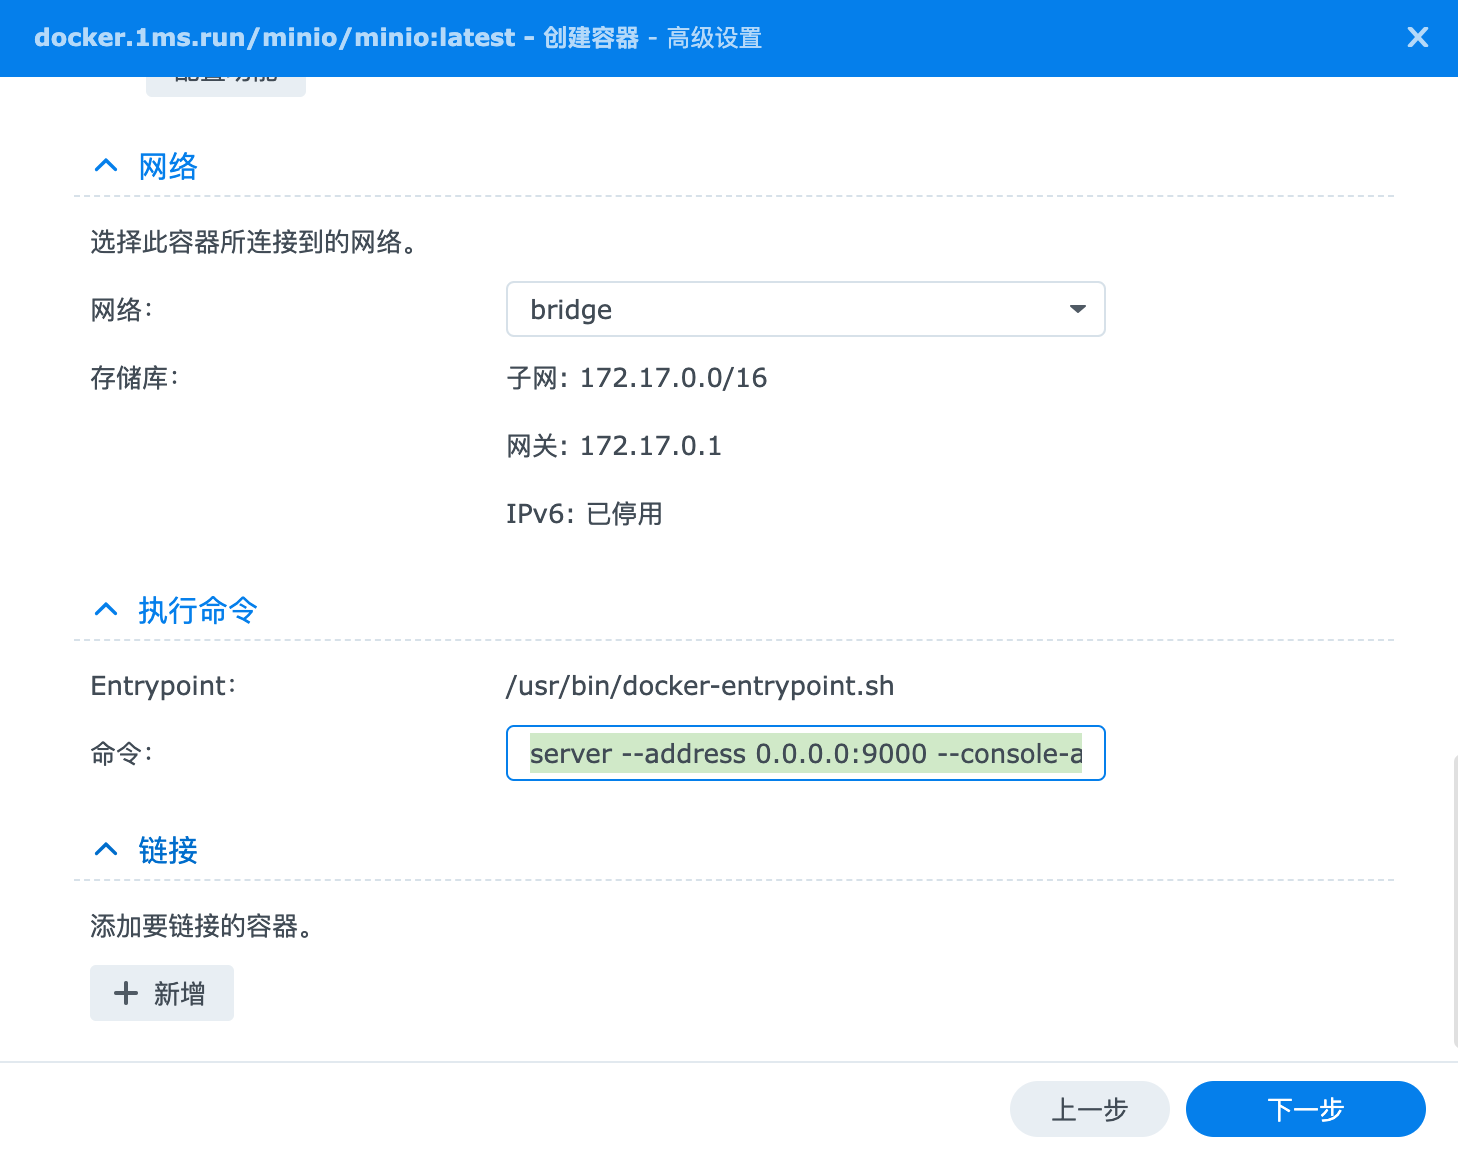Screen dimensions: 1458x1152
Task: Click 新增 to add a link
Action: coord(162,993)
